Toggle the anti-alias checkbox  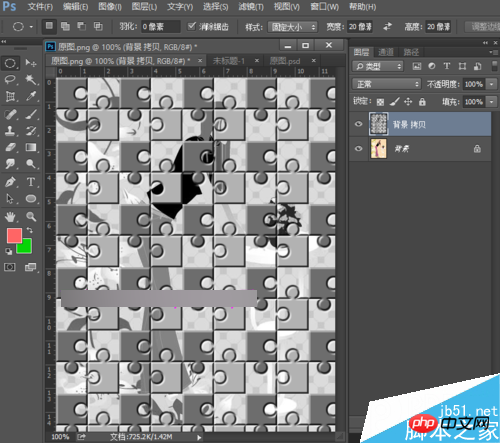pyautogui.click(x=191, y=26)
